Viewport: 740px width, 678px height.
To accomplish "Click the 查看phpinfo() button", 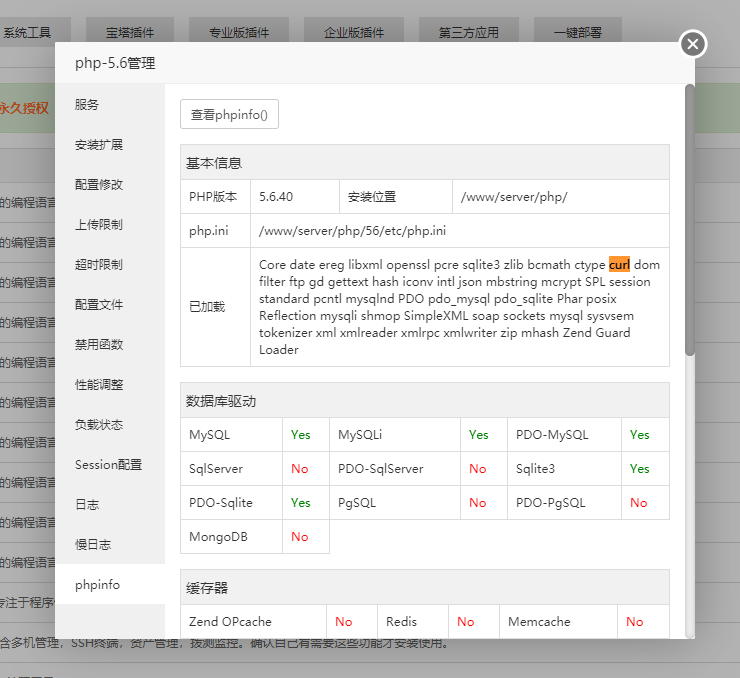I will coord(229,114).
